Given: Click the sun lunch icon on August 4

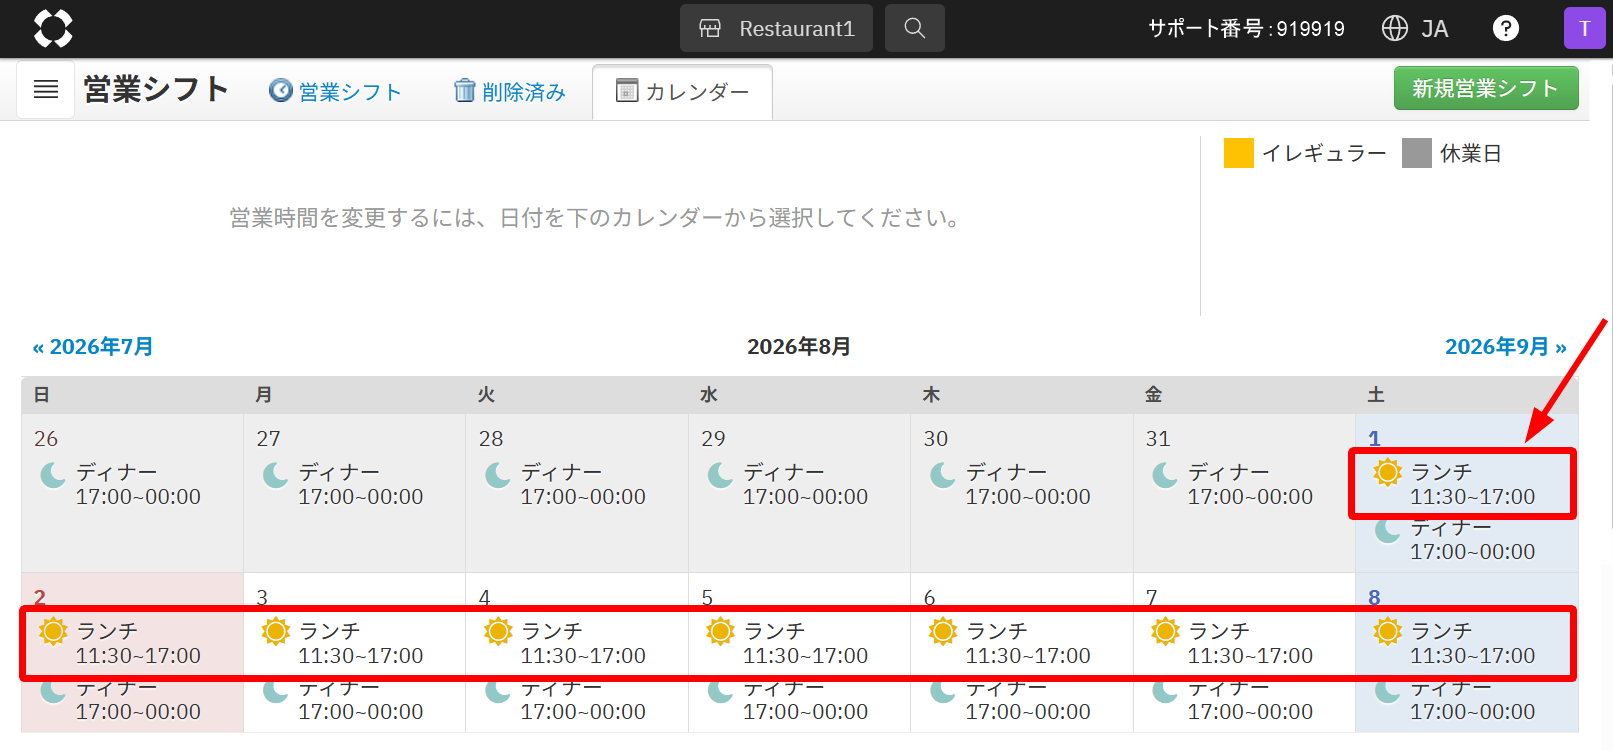Looking at the screenshot, I should (497, 631).
